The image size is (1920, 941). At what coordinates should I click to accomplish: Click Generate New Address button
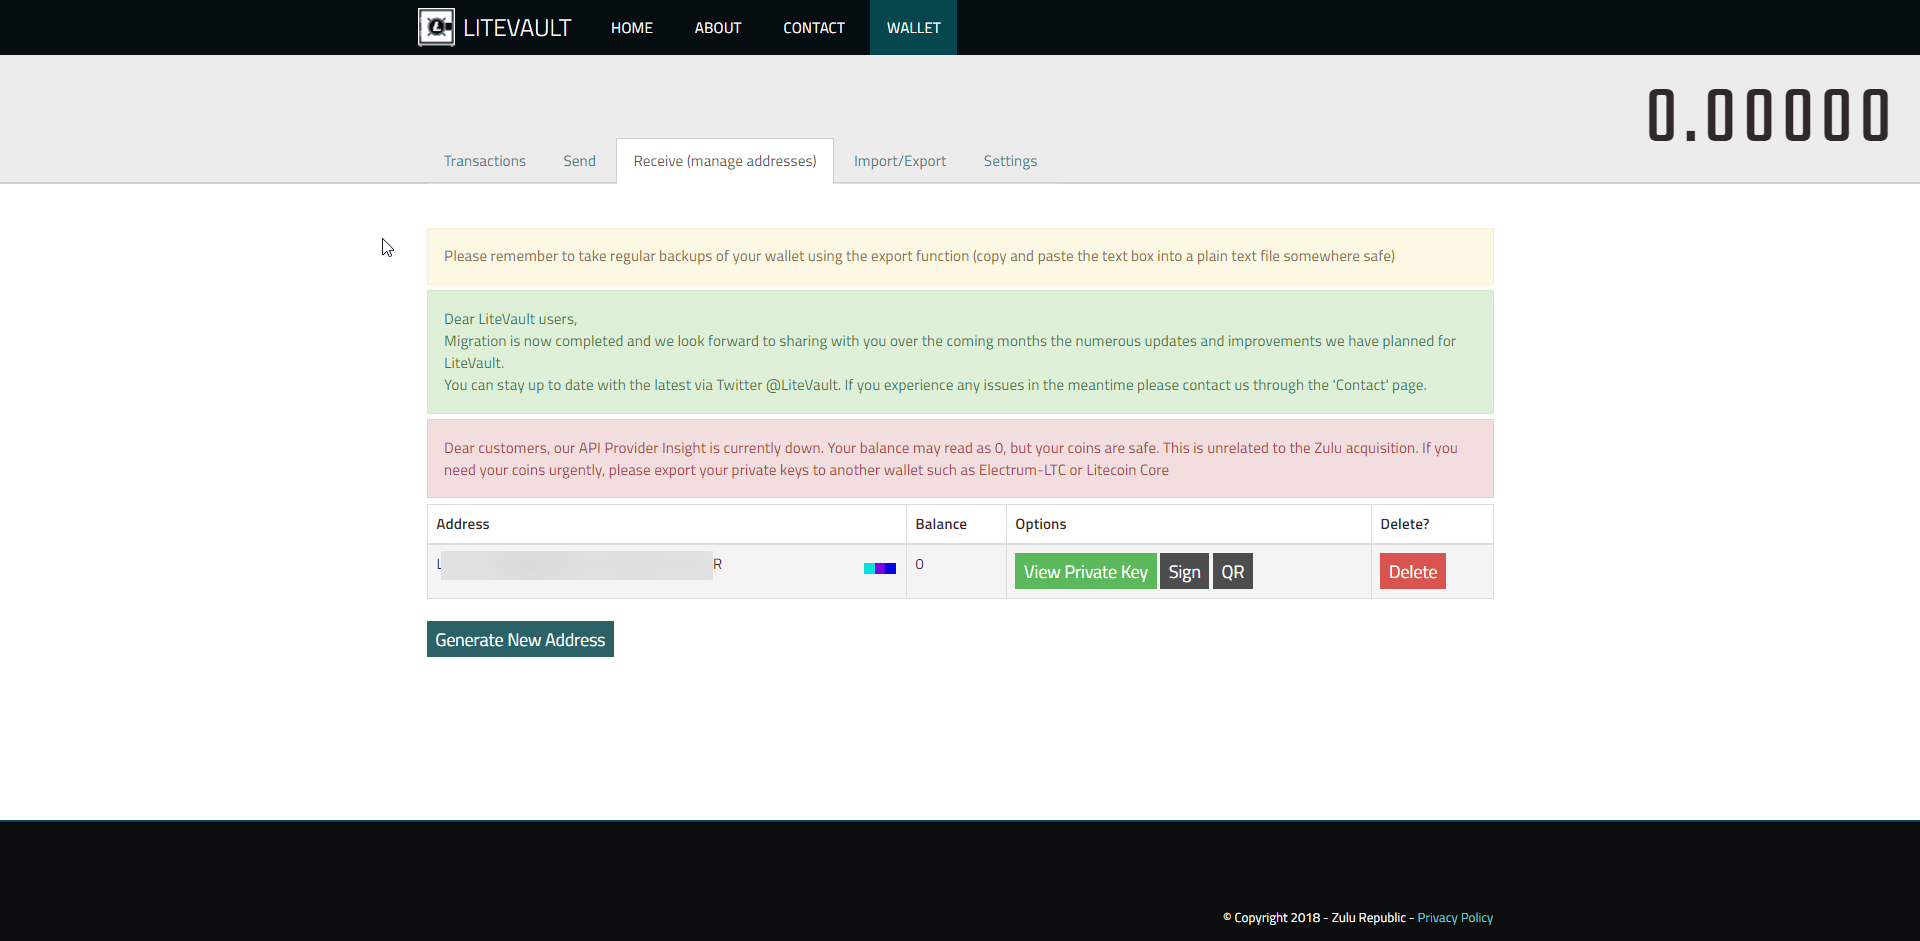pos(520,640)
